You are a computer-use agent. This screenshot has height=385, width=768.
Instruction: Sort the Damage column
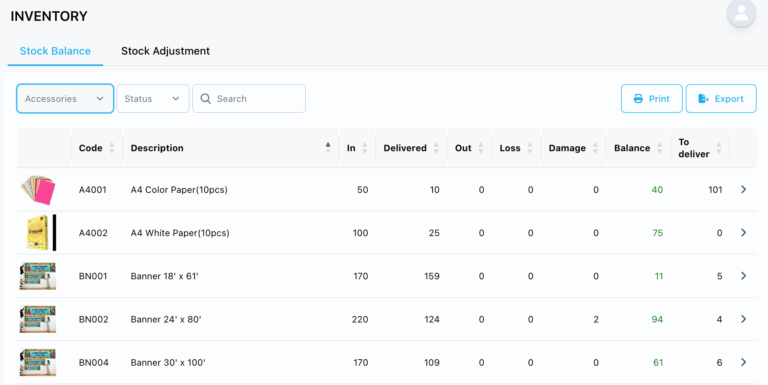[x=595, y=148]
